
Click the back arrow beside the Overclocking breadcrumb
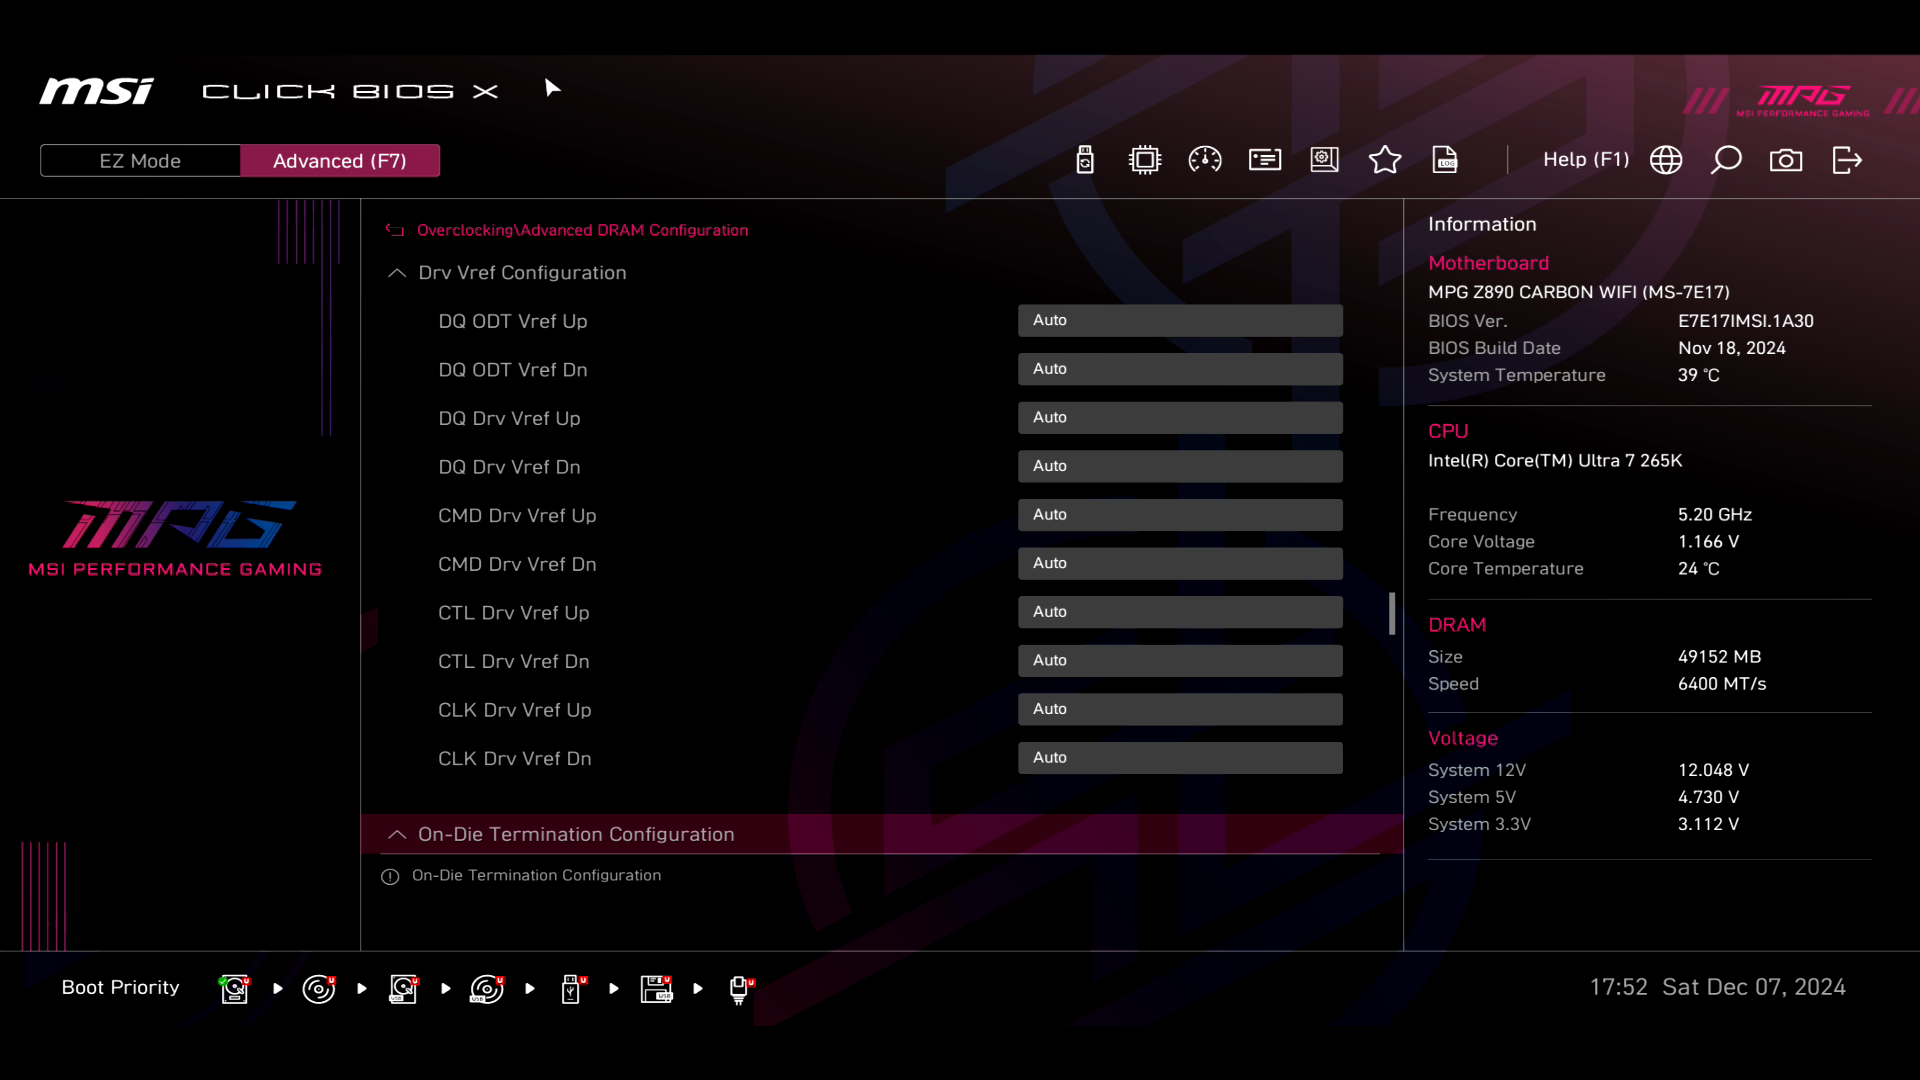point(395,230)
